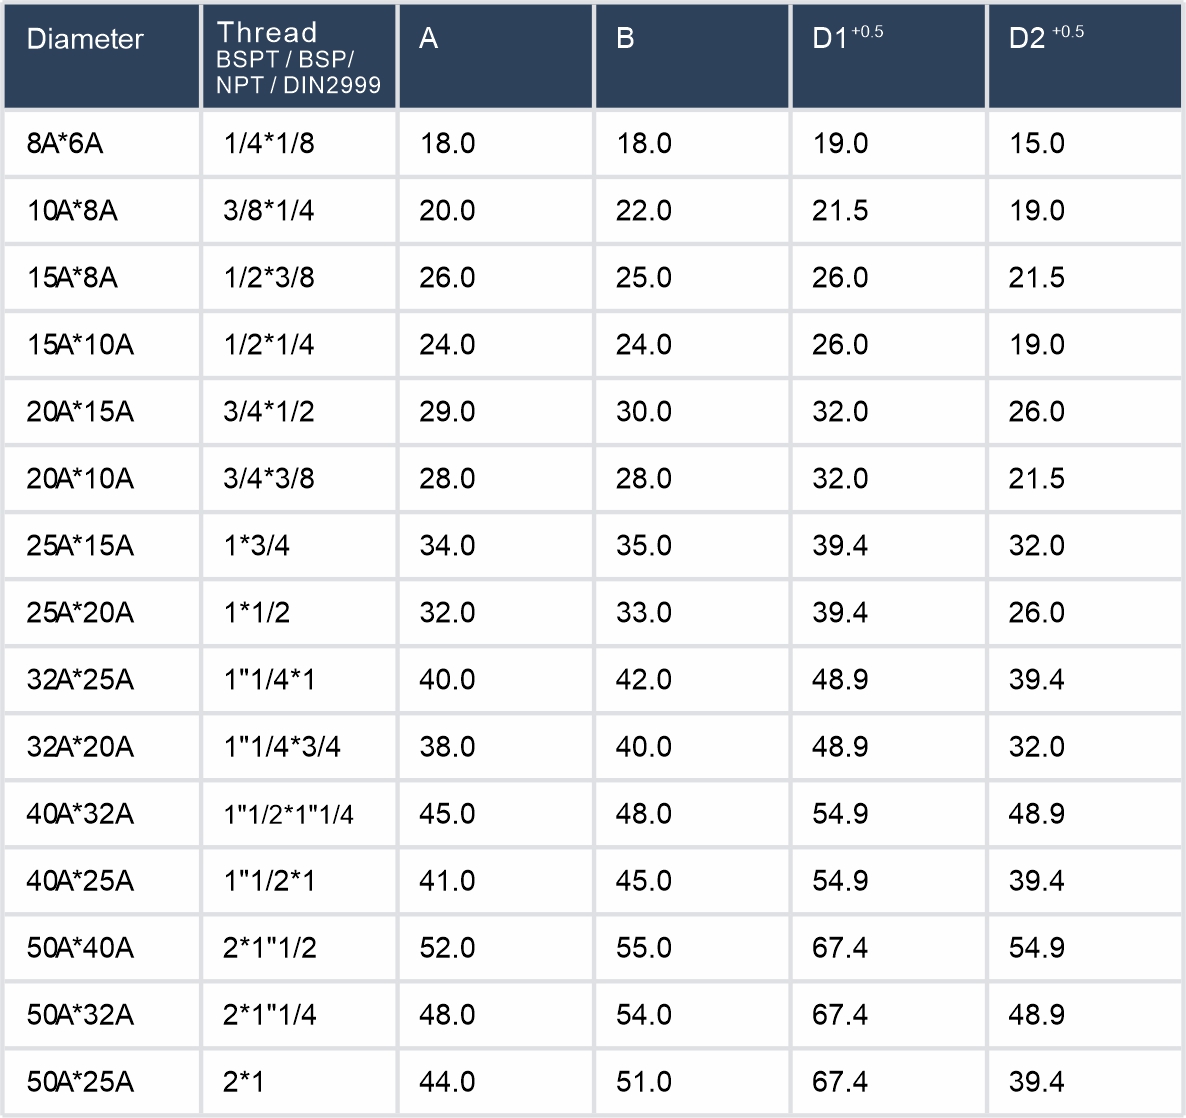Click the 1"1/4*1 thread cell

coord(269,680)
